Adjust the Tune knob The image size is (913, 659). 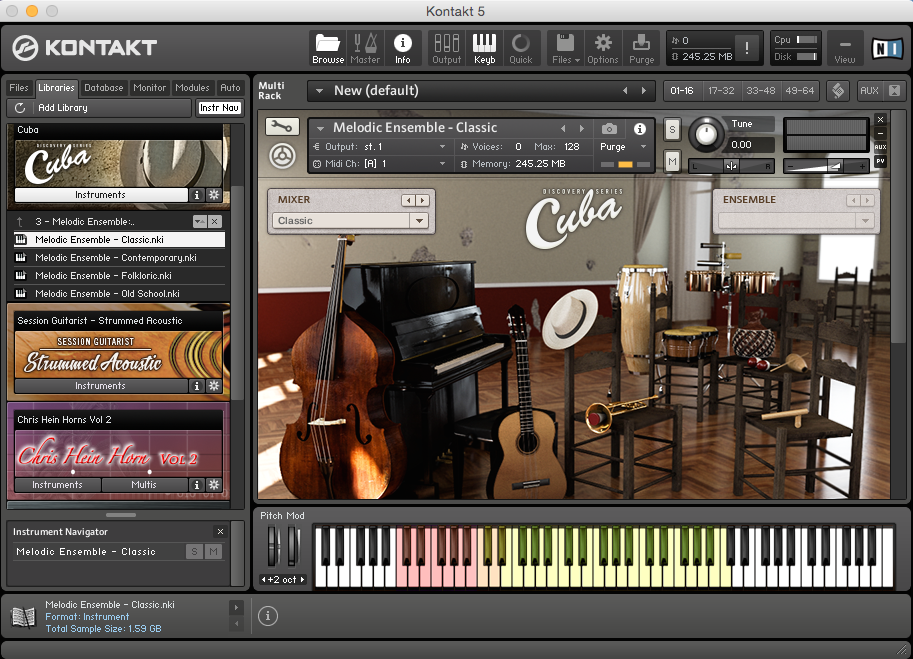pos(706,134)
